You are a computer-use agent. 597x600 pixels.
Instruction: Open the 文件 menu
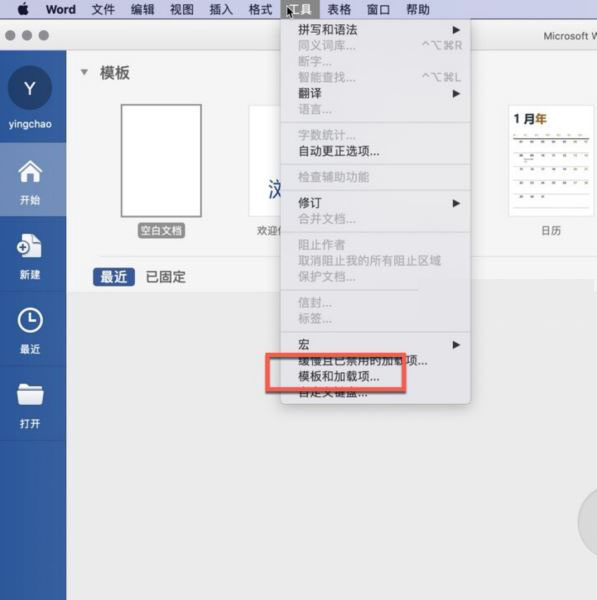pos(103,9)
